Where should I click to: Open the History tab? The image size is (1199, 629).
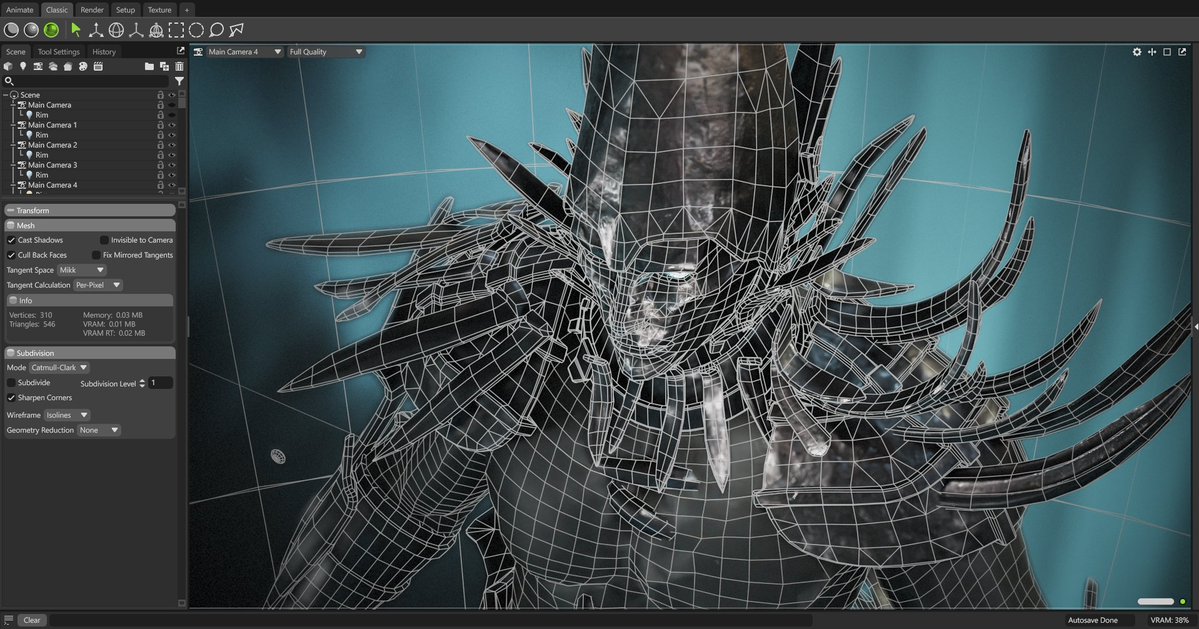pyautogui.click(x=104, y=52)
